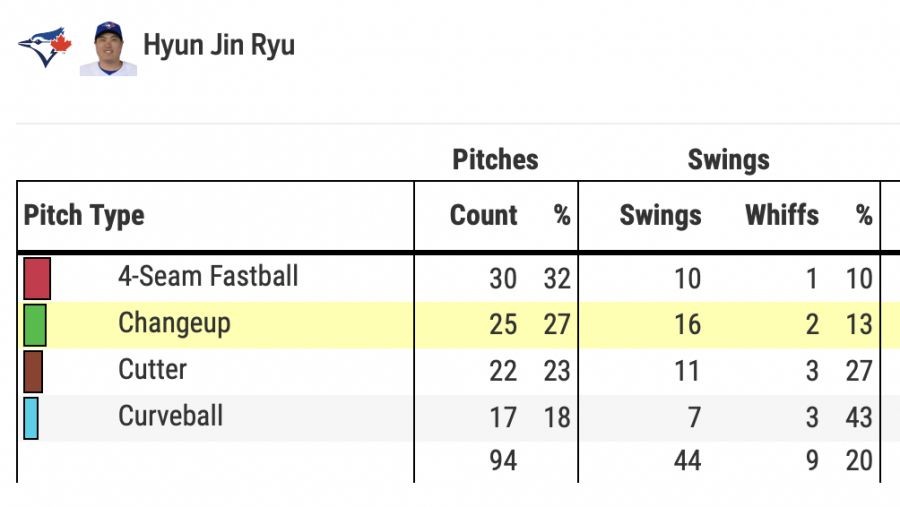Click the Toronto Blue Jays logo

click(44, 46)
